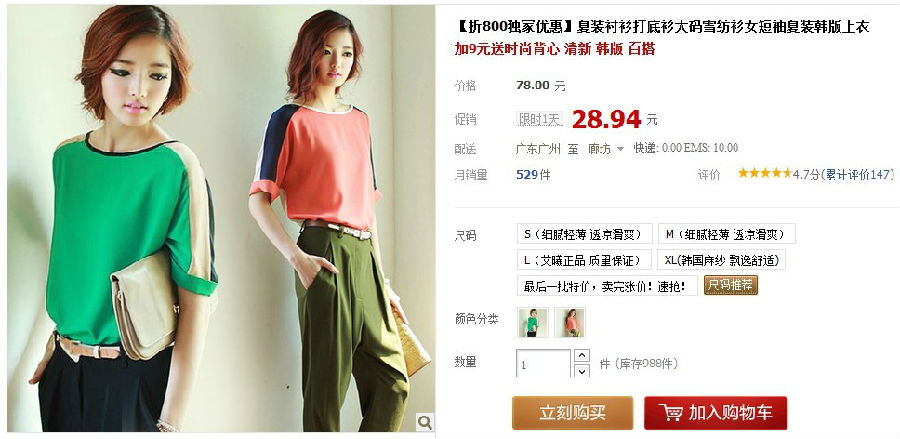Select size M option
The height and width of the screenshot is (439, 900).
click(x=727, y=234)
